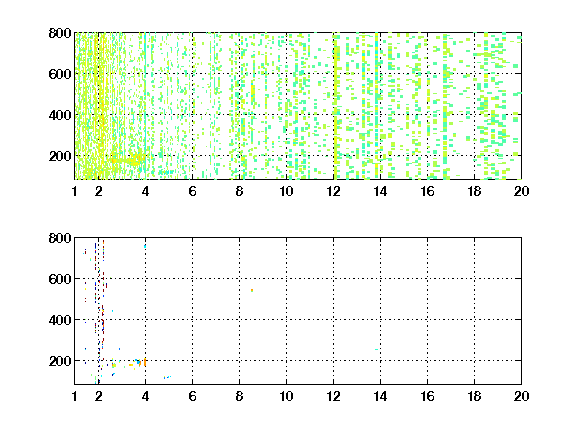Viewport: 576px width, 432px height.
Task: Click the x-axis tick label 1 on top plot
Action: [75, 191]
